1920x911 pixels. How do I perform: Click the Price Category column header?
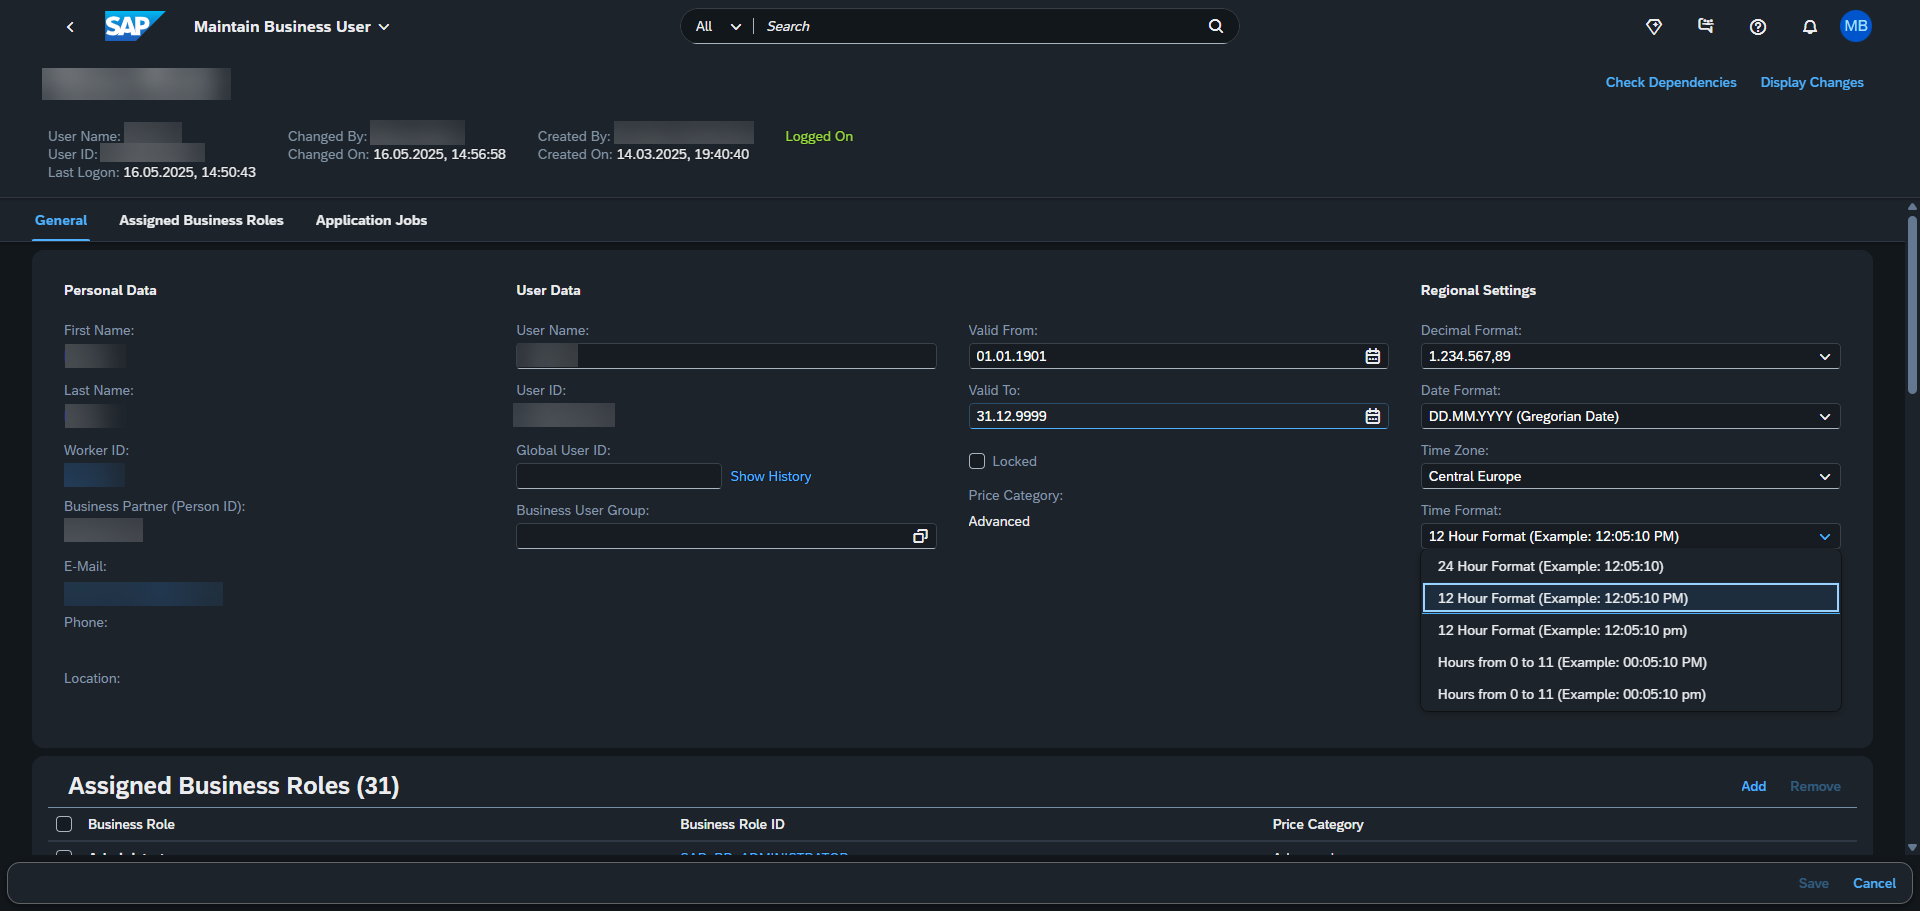coord(1318,824)
